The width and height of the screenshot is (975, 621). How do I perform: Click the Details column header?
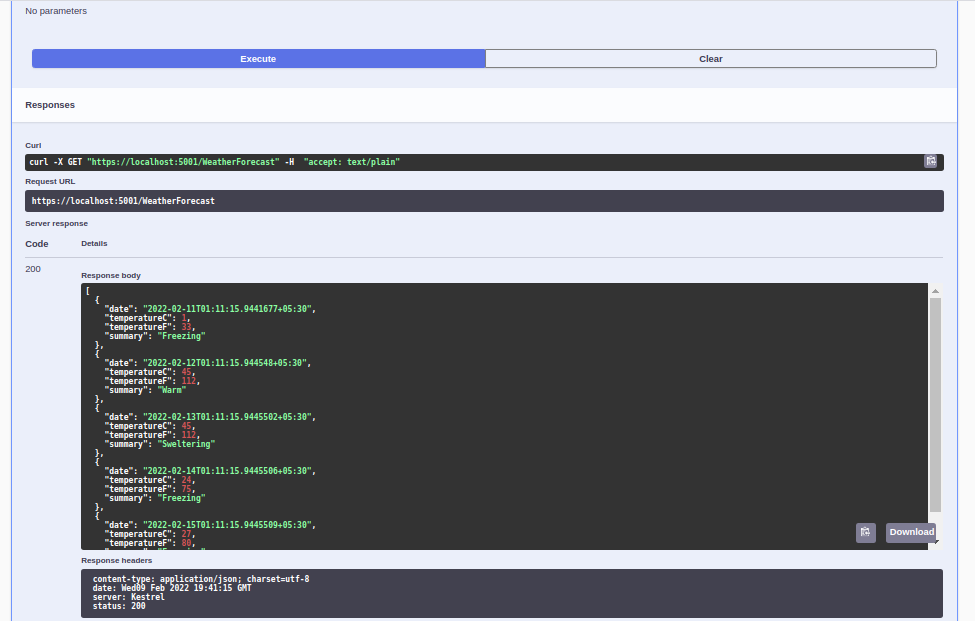(x=94, y=243)
